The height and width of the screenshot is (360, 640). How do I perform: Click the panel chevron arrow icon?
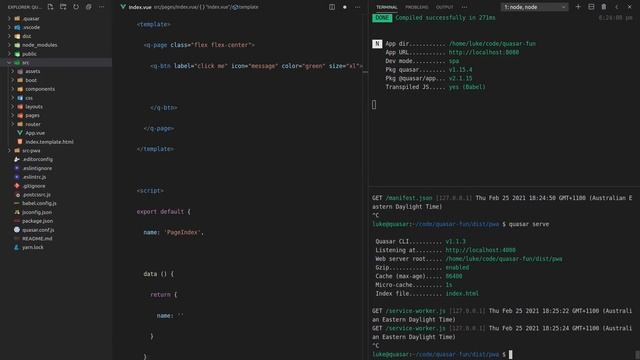click(617, 7)
